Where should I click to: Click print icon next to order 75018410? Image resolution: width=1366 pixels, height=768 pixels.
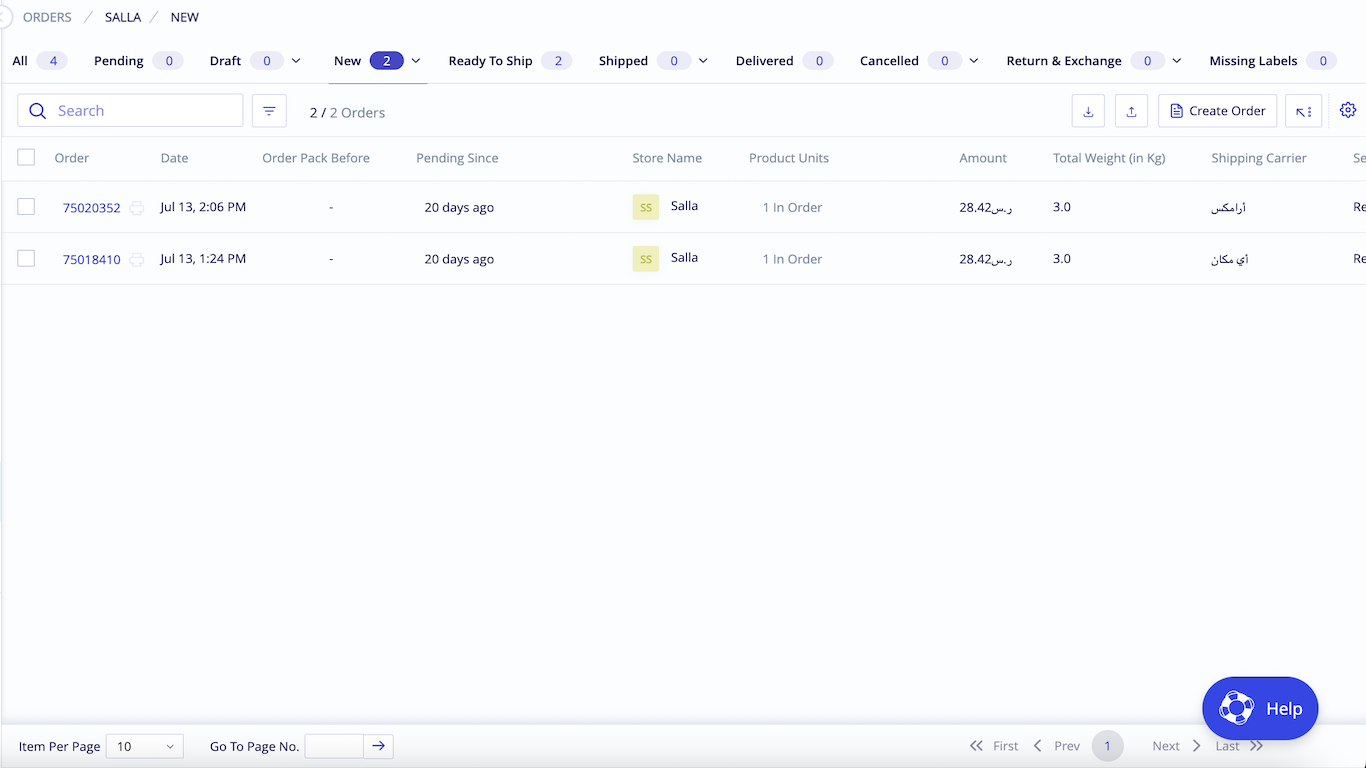137,260
